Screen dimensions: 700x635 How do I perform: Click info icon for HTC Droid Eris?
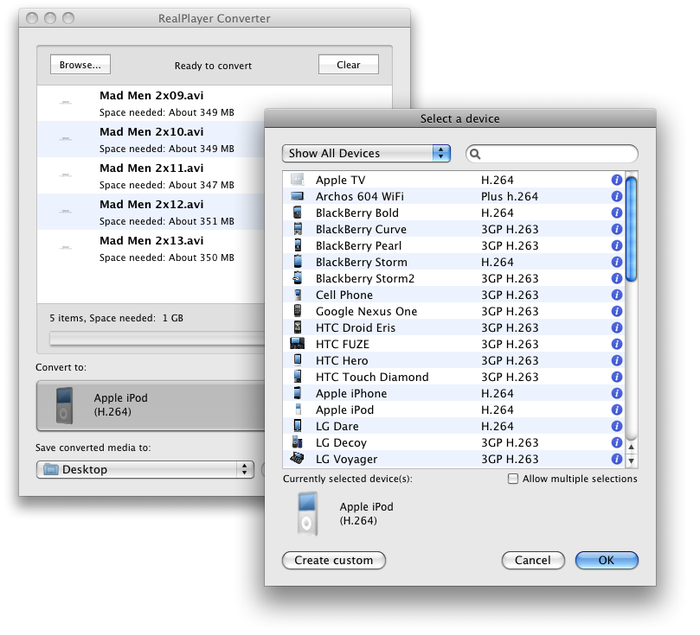[x=617, y=328]
